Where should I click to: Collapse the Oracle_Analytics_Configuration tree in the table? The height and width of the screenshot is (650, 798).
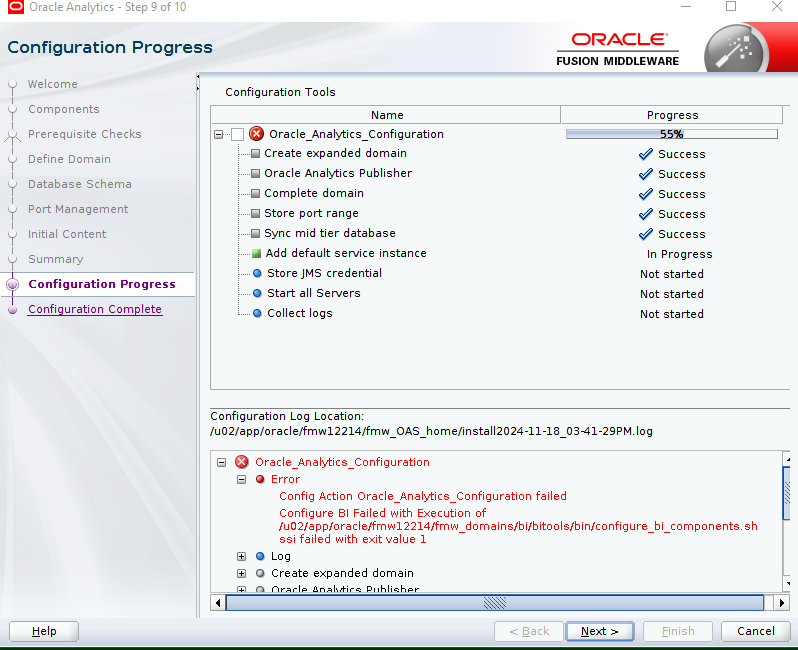coord(219,134)
